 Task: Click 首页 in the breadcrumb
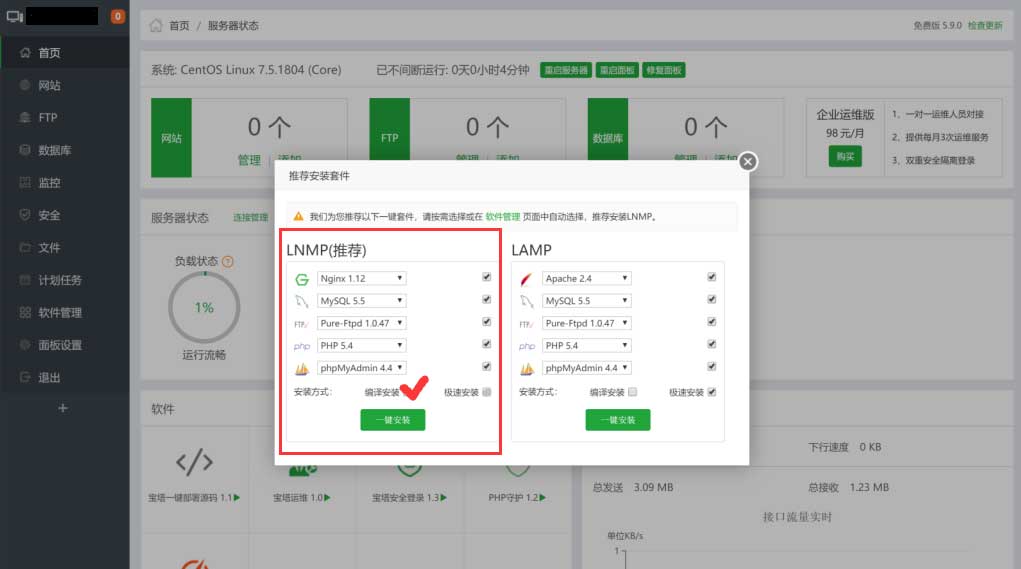[x=179, y=25]
